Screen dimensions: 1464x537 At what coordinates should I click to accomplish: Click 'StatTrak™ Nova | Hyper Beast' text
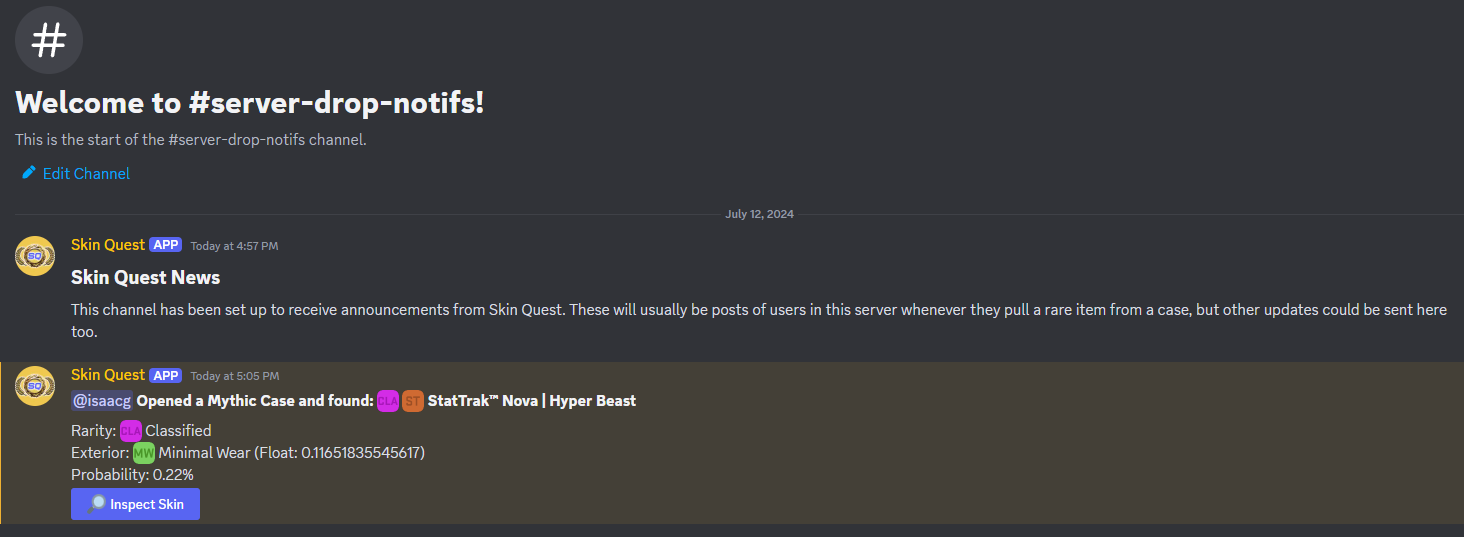(x=532, y=401)
